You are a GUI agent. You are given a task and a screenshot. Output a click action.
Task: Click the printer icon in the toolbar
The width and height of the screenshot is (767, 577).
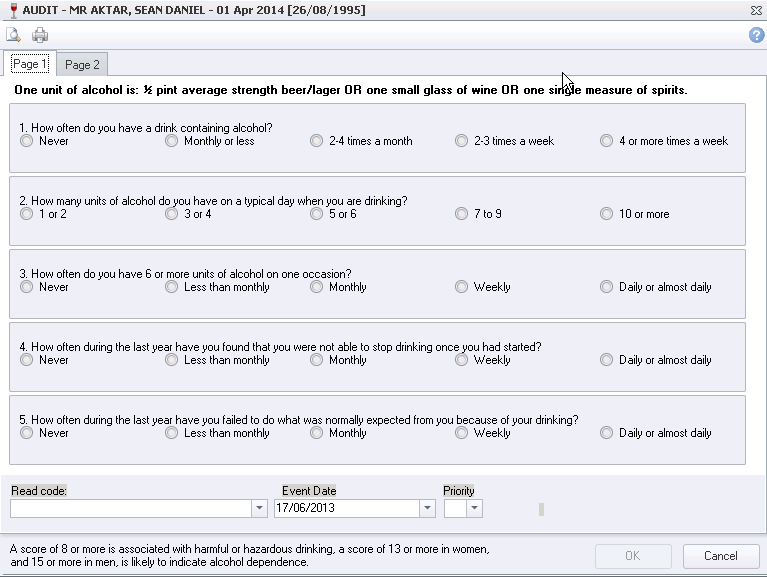40,35
